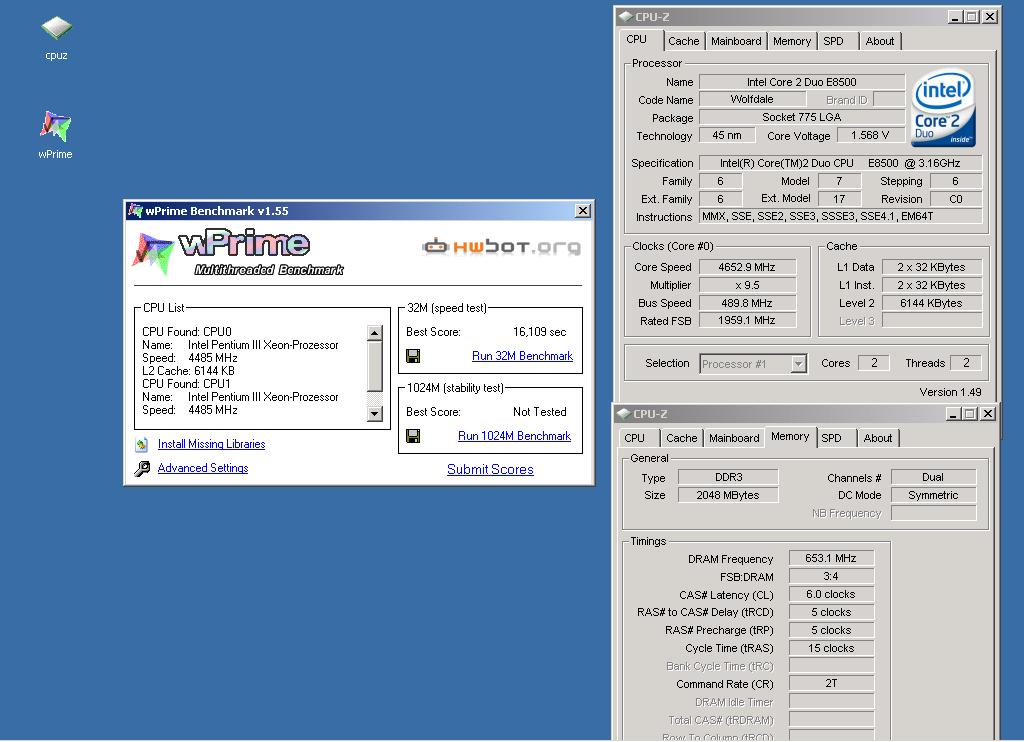
Task: Click the memory Type value DDR3
Action: point(728,477)
